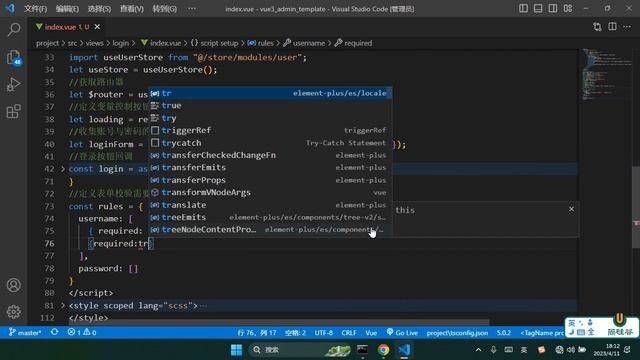Open changes compare icon in editor toolbar
The height and width of the screenshot is (360, 640).
click(x=597, y=27)
